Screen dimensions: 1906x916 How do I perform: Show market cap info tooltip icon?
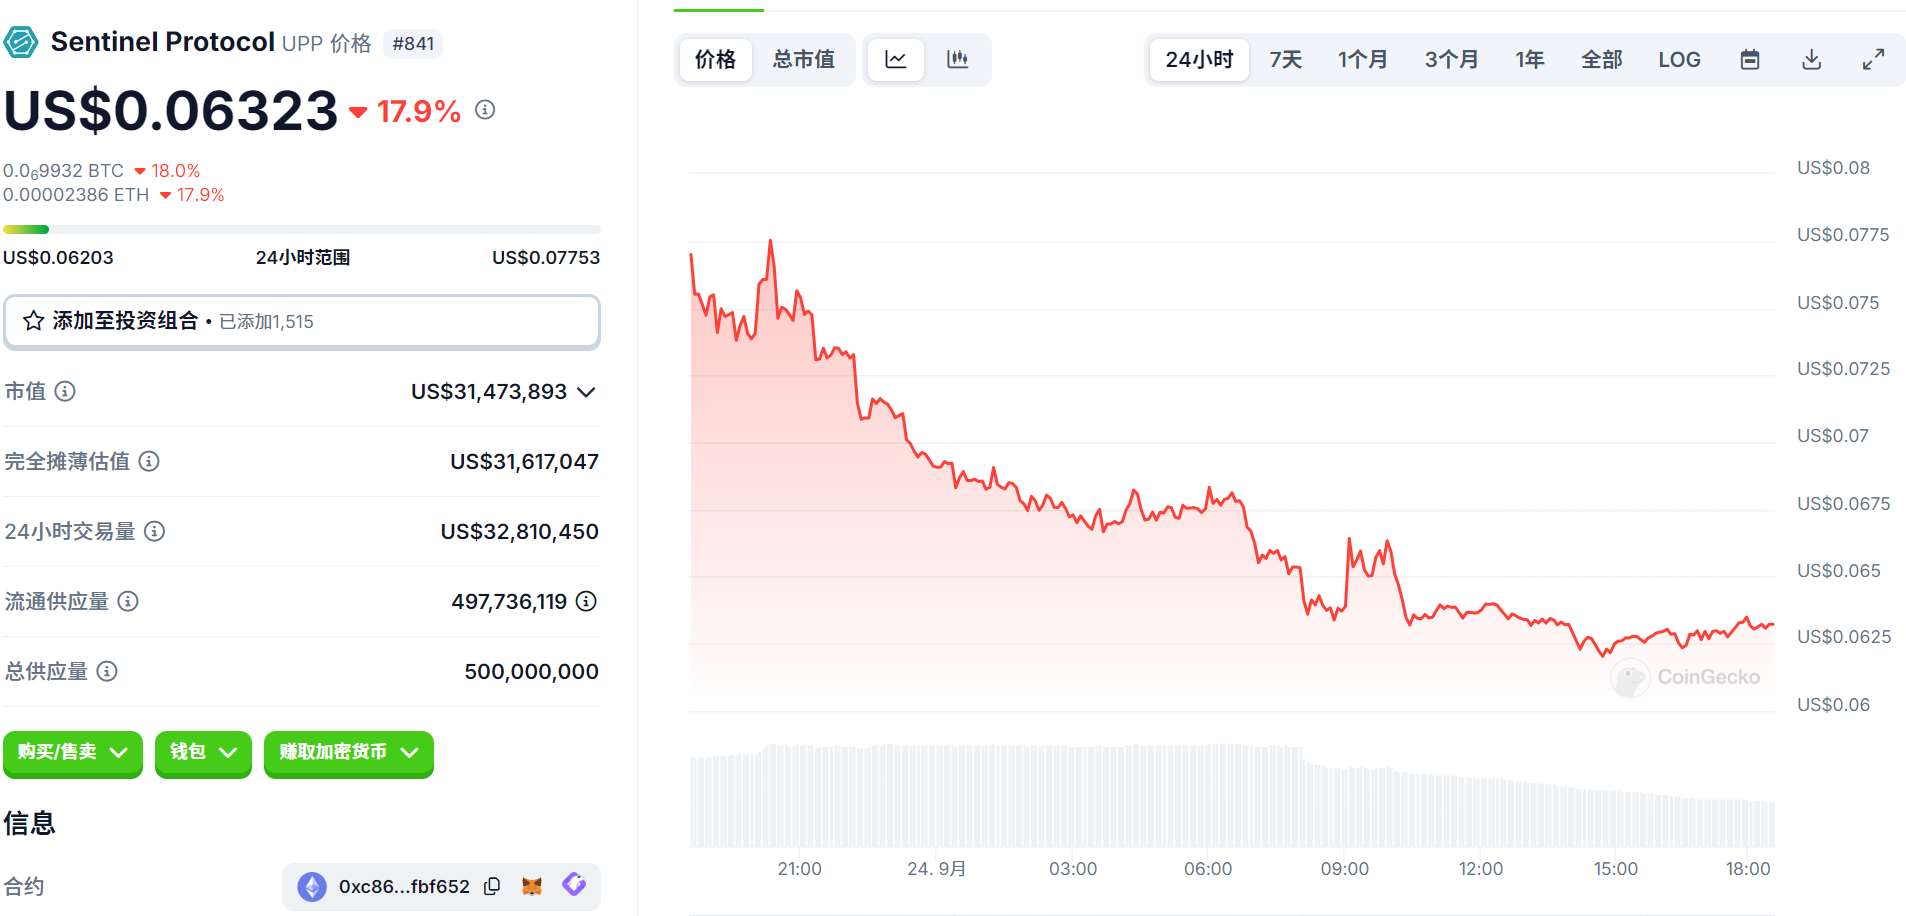pyautogui.click(x=65, y=391)
